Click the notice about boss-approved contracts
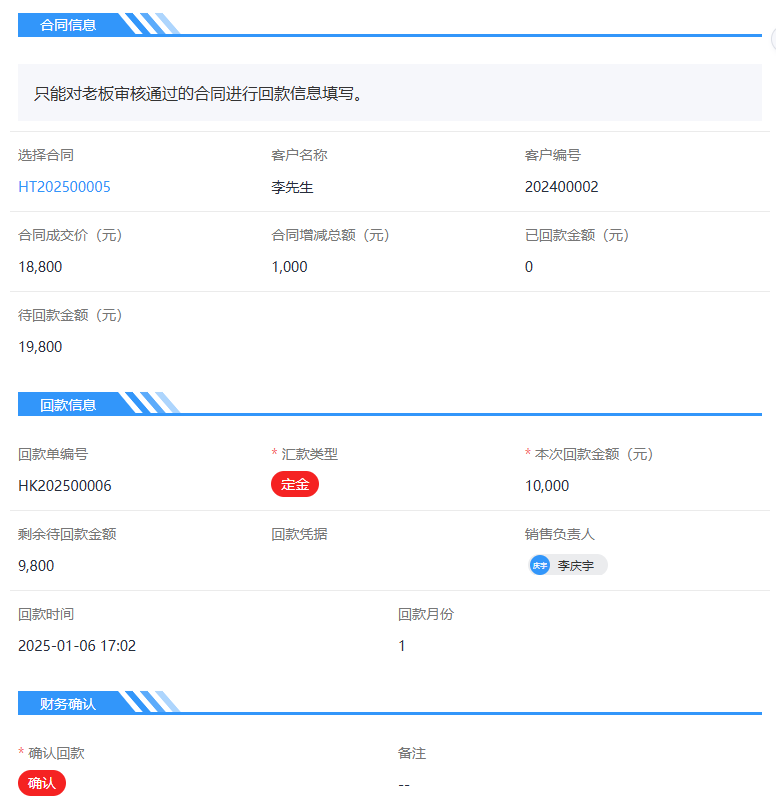The image size is (776, 808). point(198,94)
